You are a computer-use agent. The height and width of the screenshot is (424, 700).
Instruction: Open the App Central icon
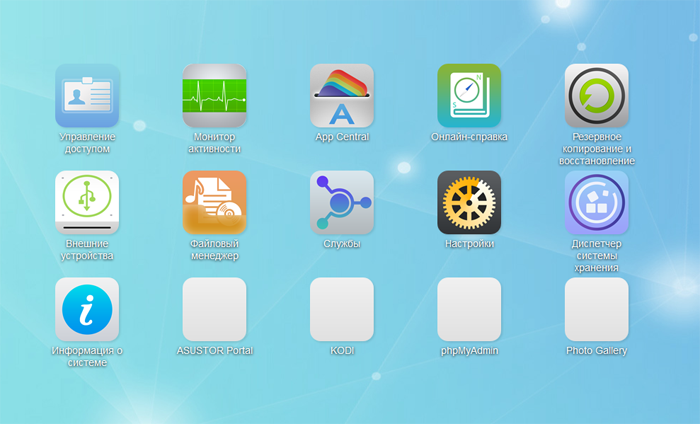point(342,96)
